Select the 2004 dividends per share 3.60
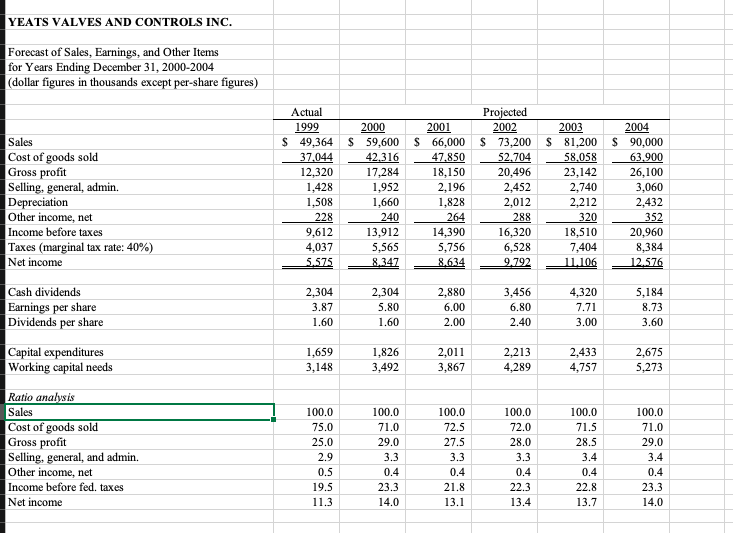The height and width of the screenshot is (533, 733). tap(652, 322)
